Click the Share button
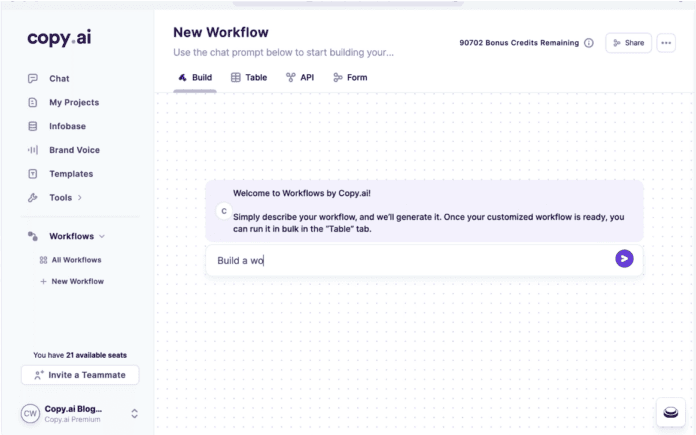 click(628, 43)
